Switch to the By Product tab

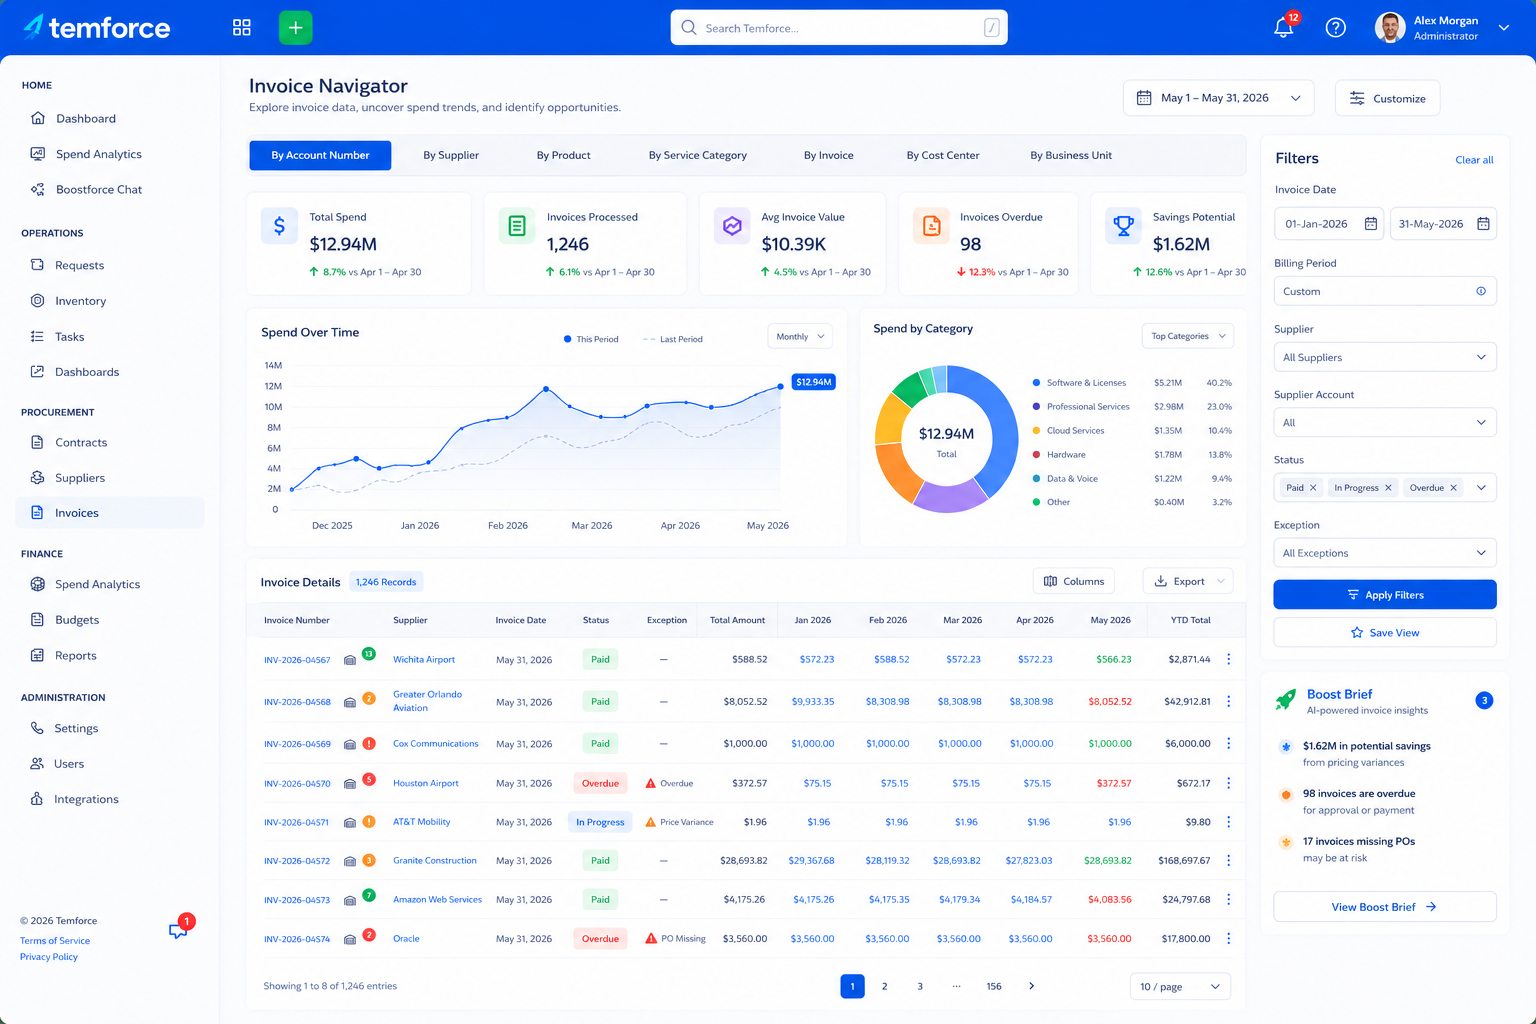564,155
